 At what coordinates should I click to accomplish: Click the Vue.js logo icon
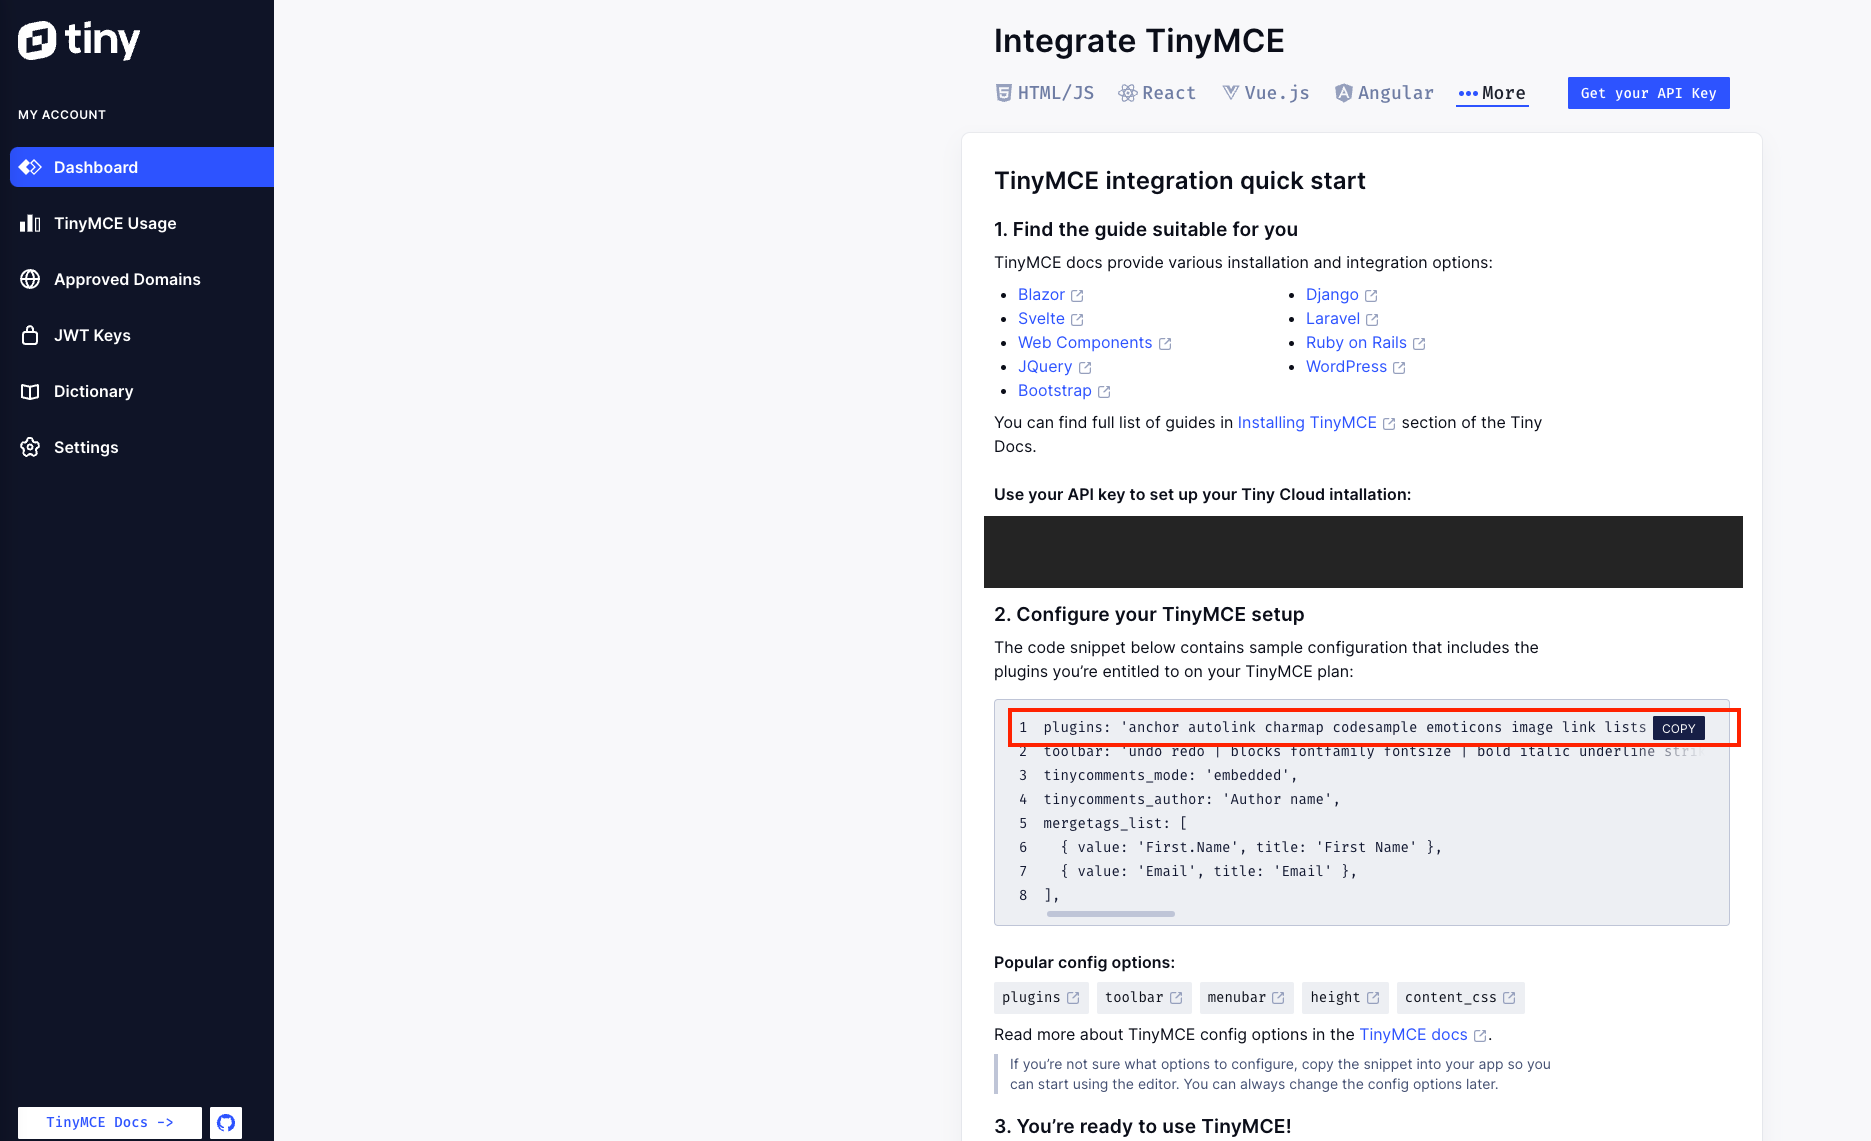click(x=1231, y=93)
